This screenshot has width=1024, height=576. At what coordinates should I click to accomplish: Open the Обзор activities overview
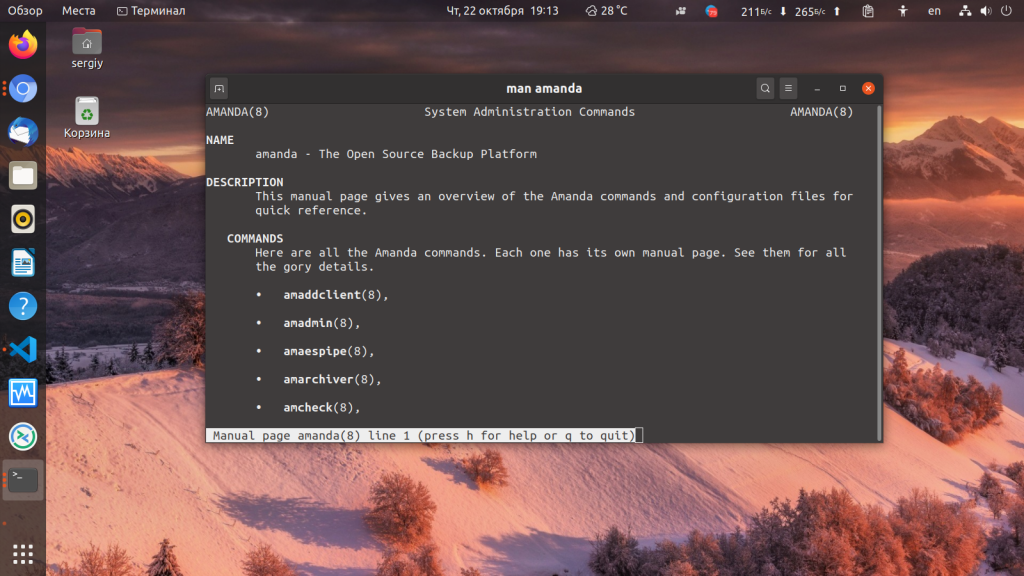tap(25, 10)
